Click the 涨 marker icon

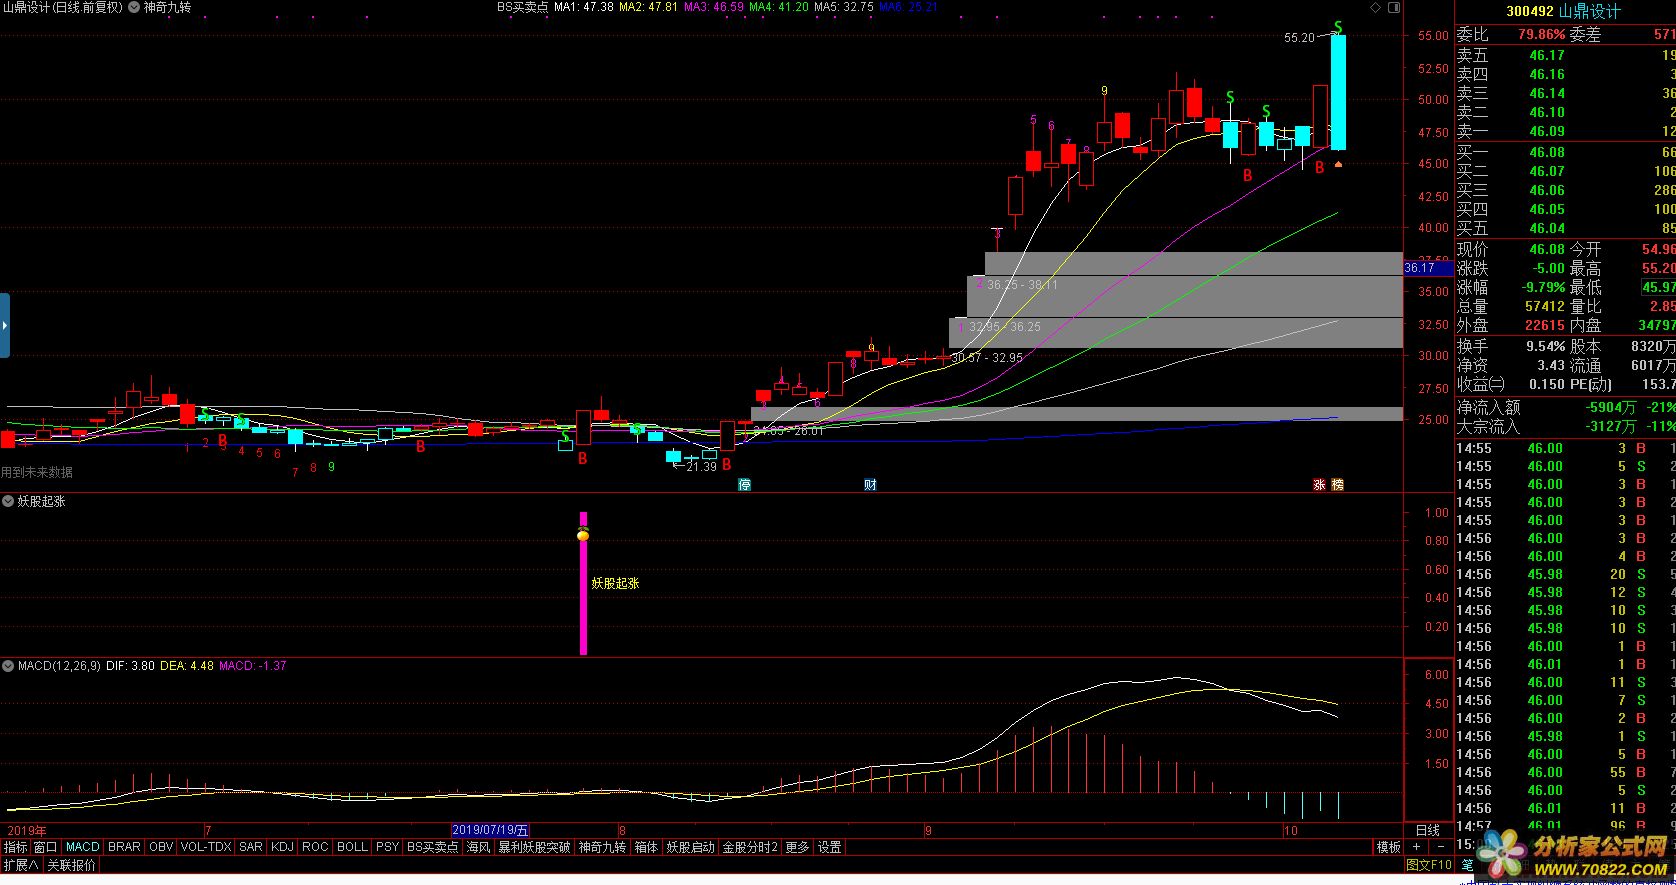coord(1319,484)
